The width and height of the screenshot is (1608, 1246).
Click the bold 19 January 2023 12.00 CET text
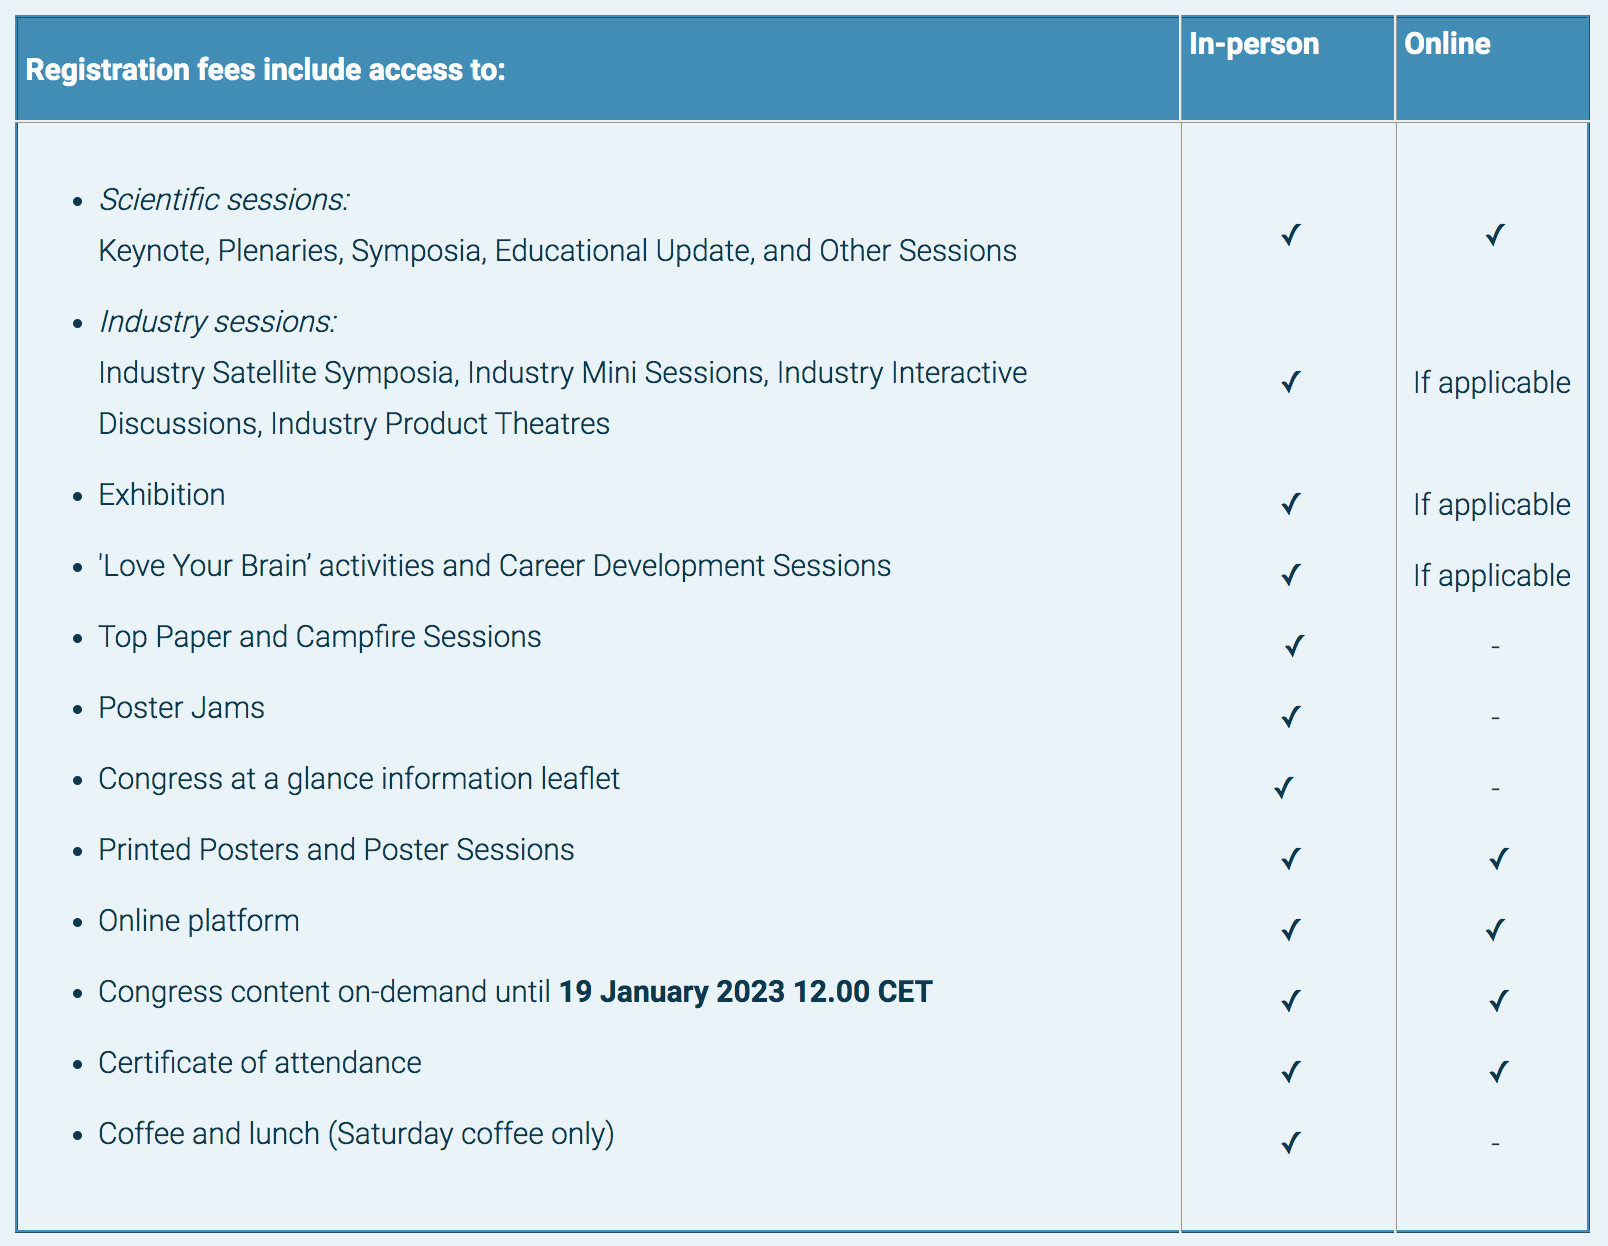pyautogui.click(x=745, y=992)
